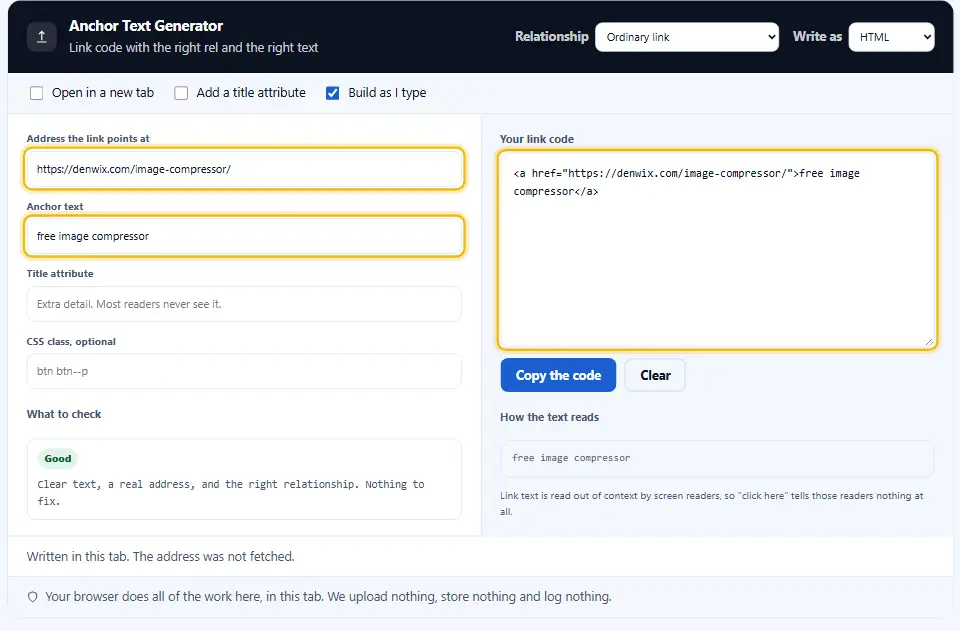Click the 'What to check' heading
This screenshot has height=631, width=960.
64,414
